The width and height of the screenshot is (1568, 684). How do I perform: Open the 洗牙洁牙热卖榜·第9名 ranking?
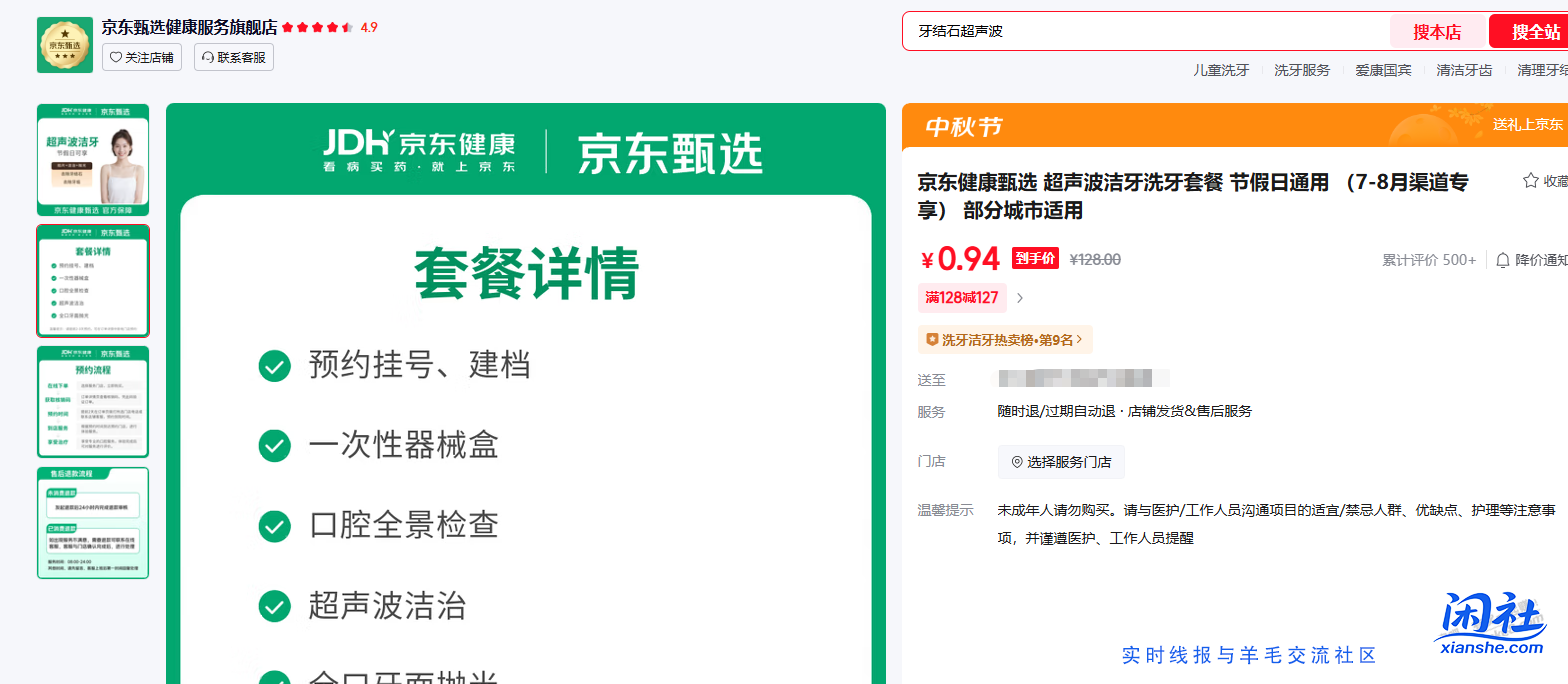(1005, 340)
